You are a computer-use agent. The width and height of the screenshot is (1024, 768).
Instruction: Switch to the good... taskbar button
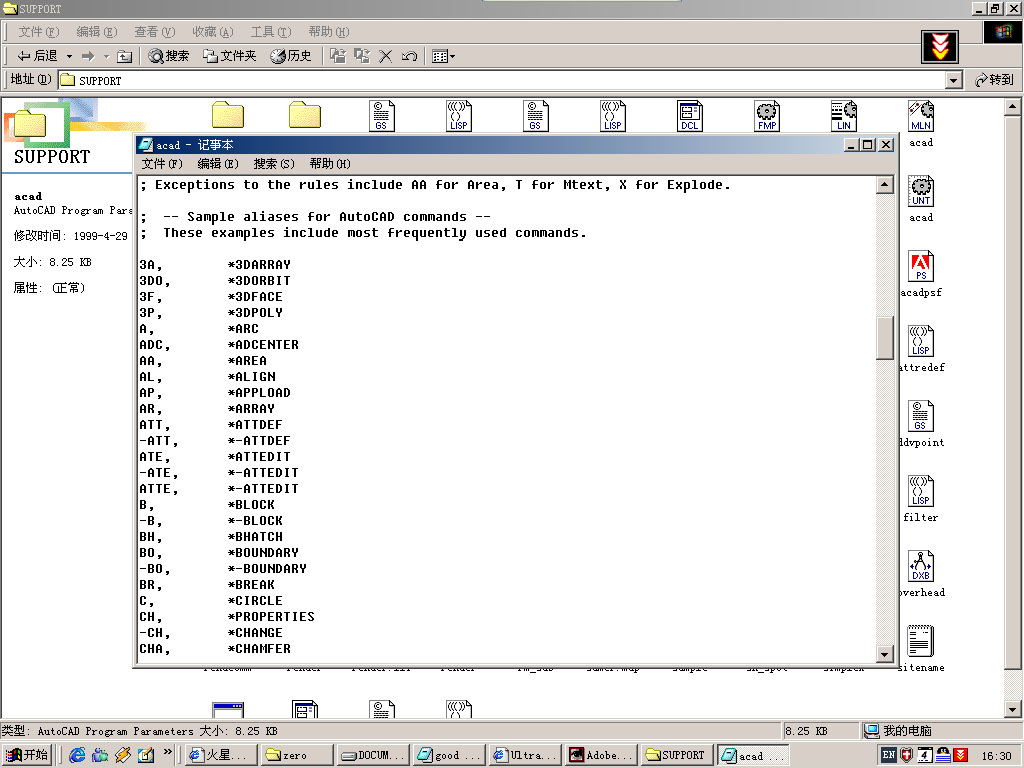[x=450, y=755]
